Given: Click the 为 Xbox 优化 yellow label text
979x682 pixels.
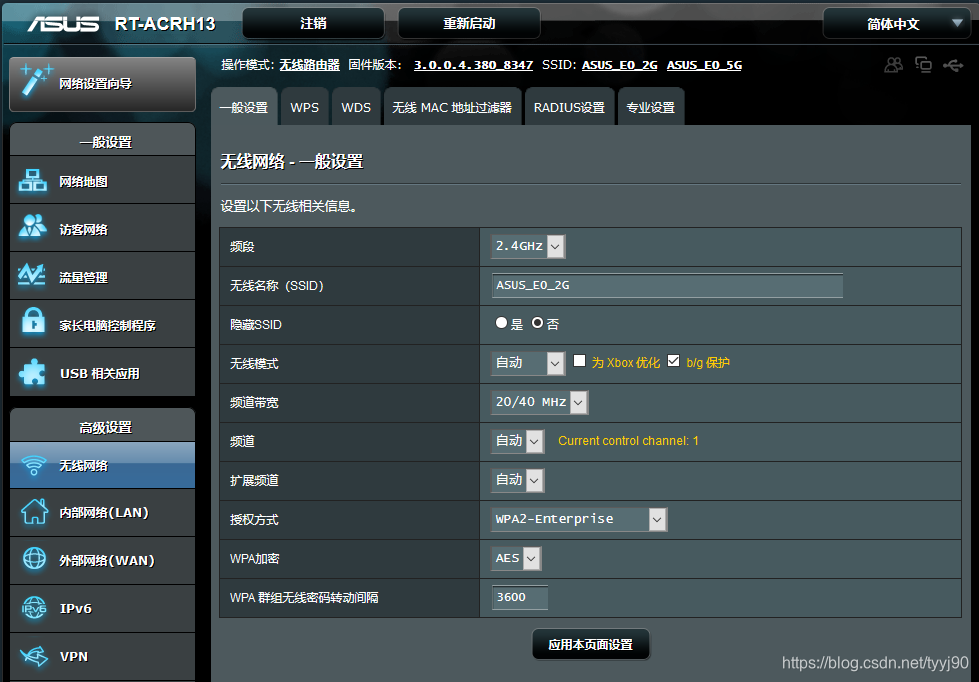Looking at the screenshot, I should pos(626,363).
